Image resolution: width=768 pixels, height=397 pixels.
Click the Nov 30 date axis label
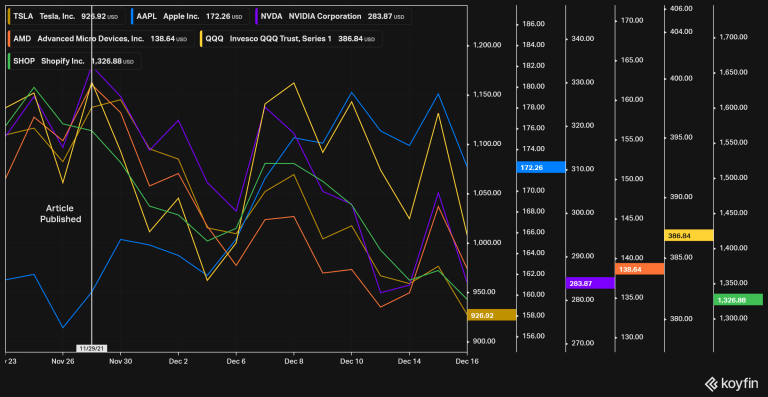120,361
